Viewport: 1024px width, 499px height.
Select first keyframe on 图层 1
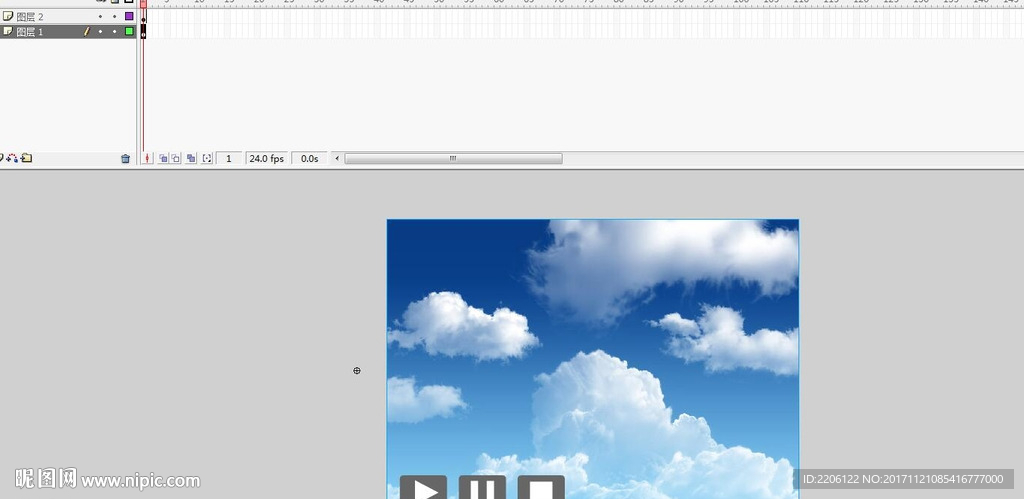pos(144,31)
